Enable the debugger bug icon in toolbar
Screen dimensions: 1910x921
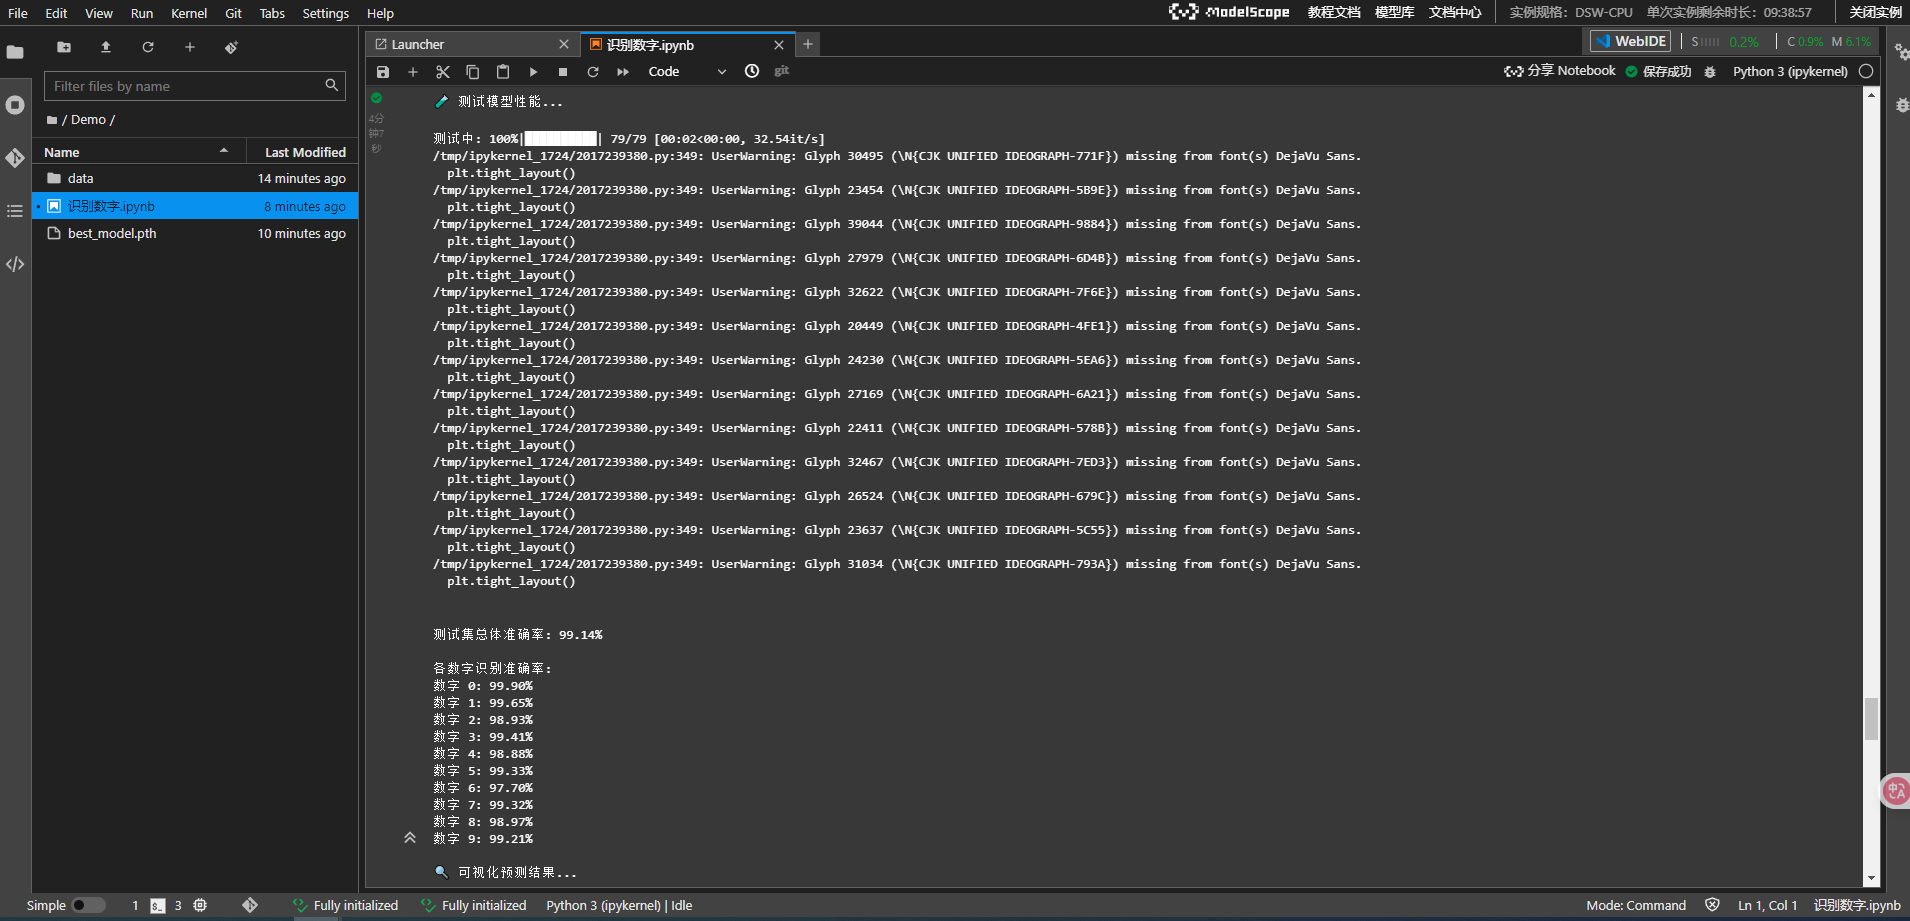[1710, 72]
